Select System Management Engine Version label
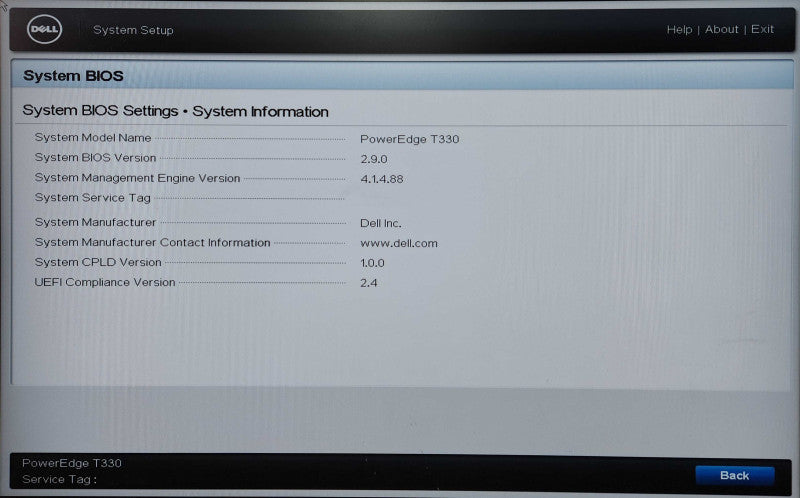 point(137,178)
